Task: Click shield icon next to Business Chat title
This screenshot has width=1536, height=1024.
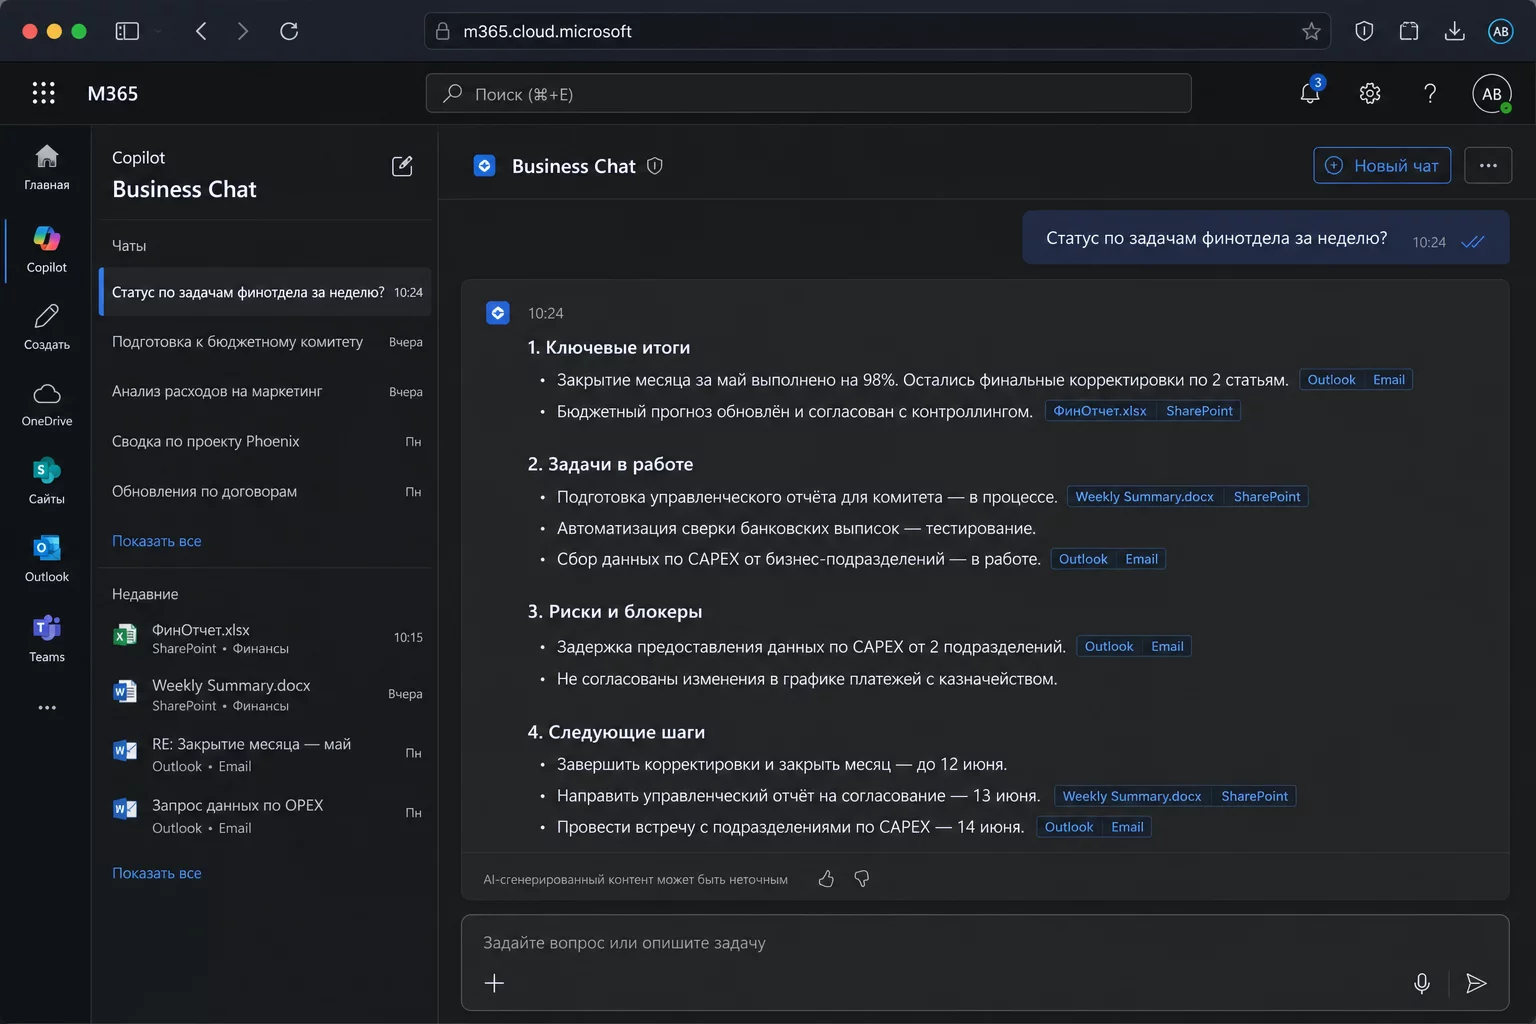Action: (x=655, y=166)
